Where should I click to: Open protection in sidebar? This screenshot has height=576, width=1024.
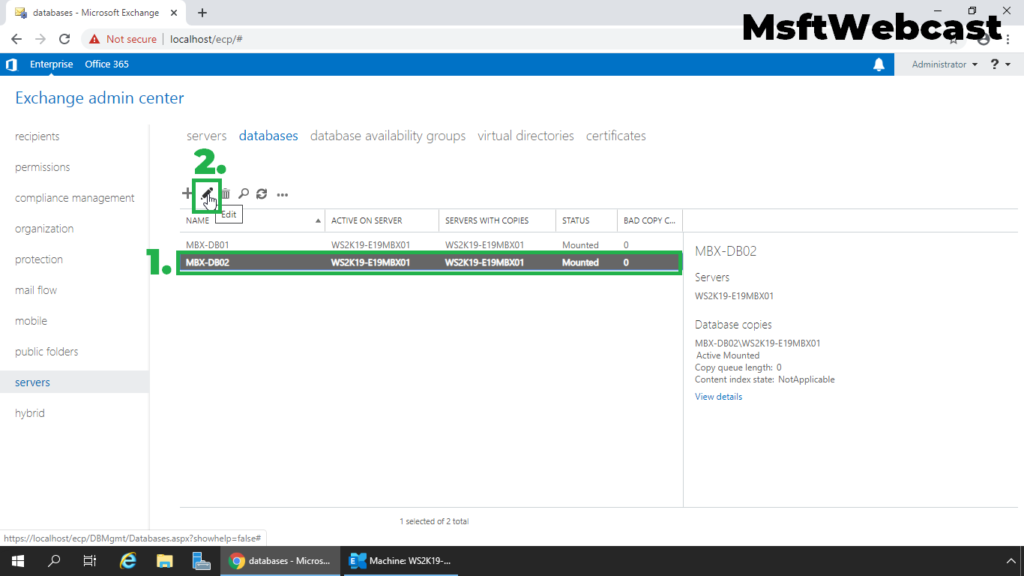[39, 259]
